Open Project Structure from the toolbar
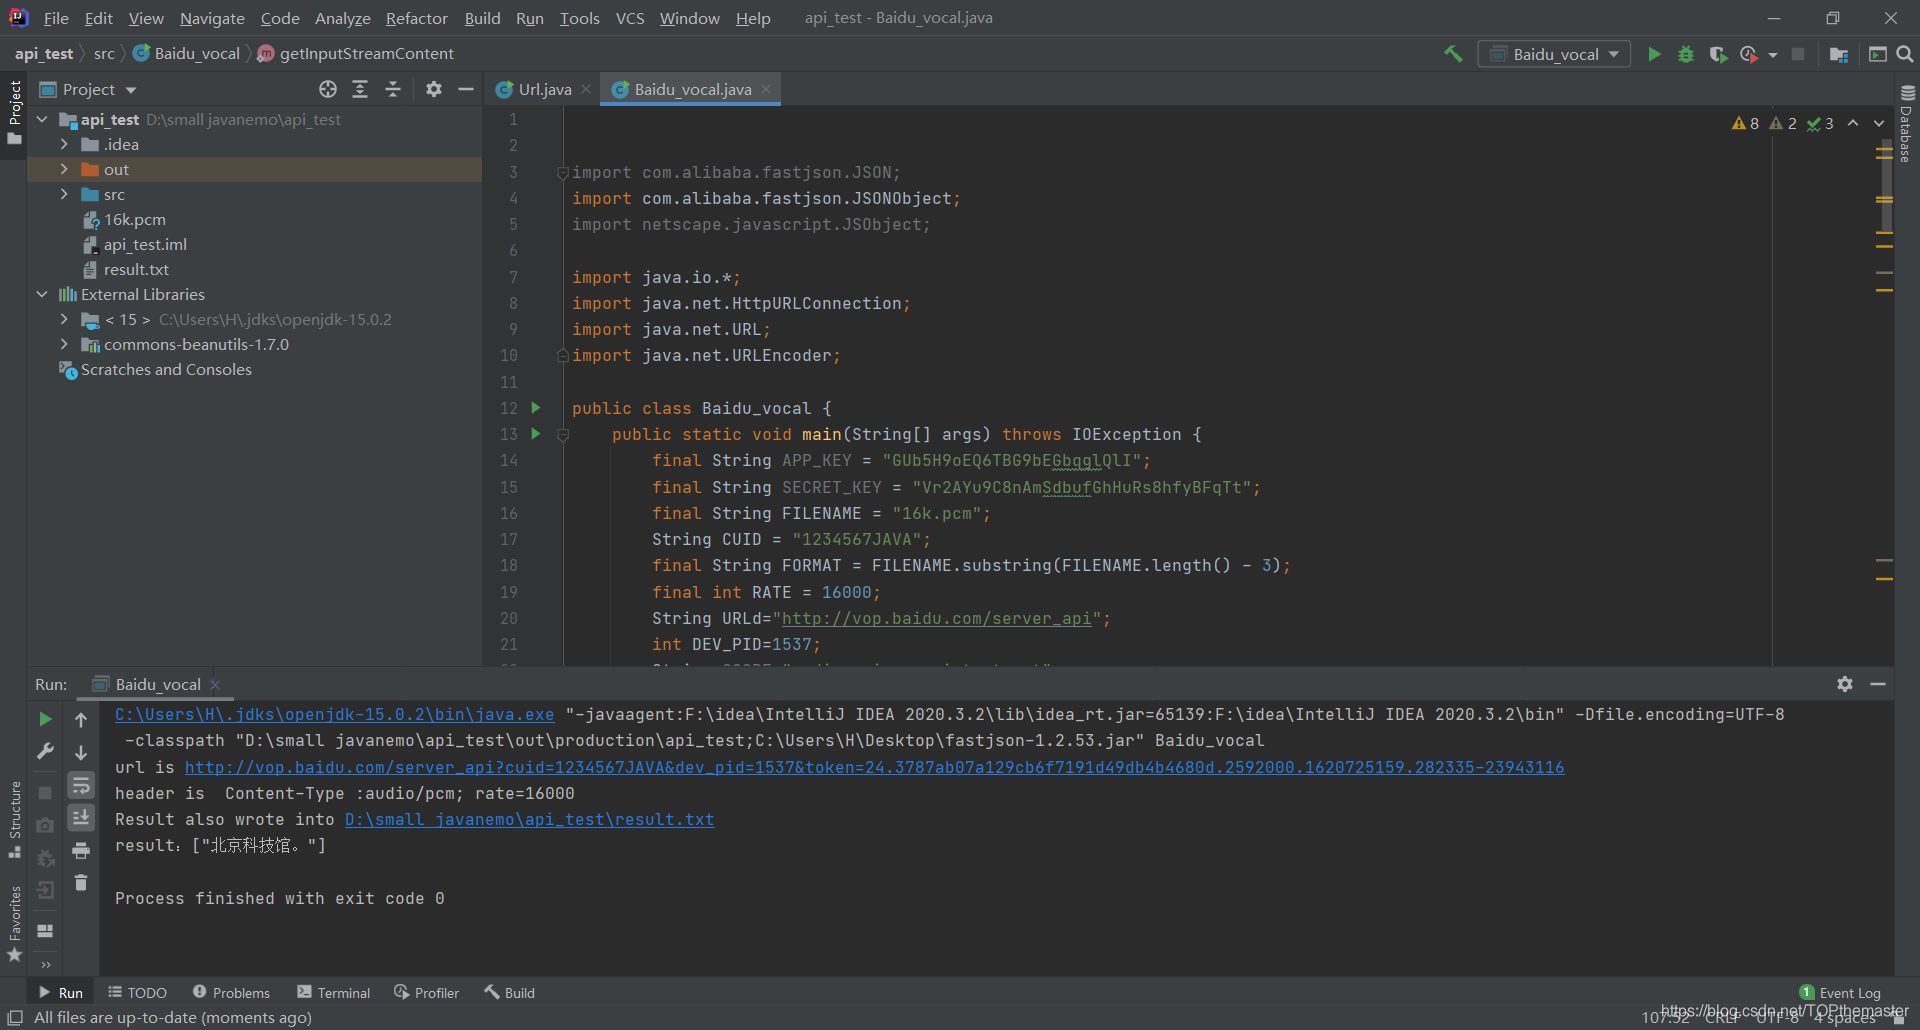Image resolution: width=1920 pixels, height=1030 pixels. (x=1839, y=54)
